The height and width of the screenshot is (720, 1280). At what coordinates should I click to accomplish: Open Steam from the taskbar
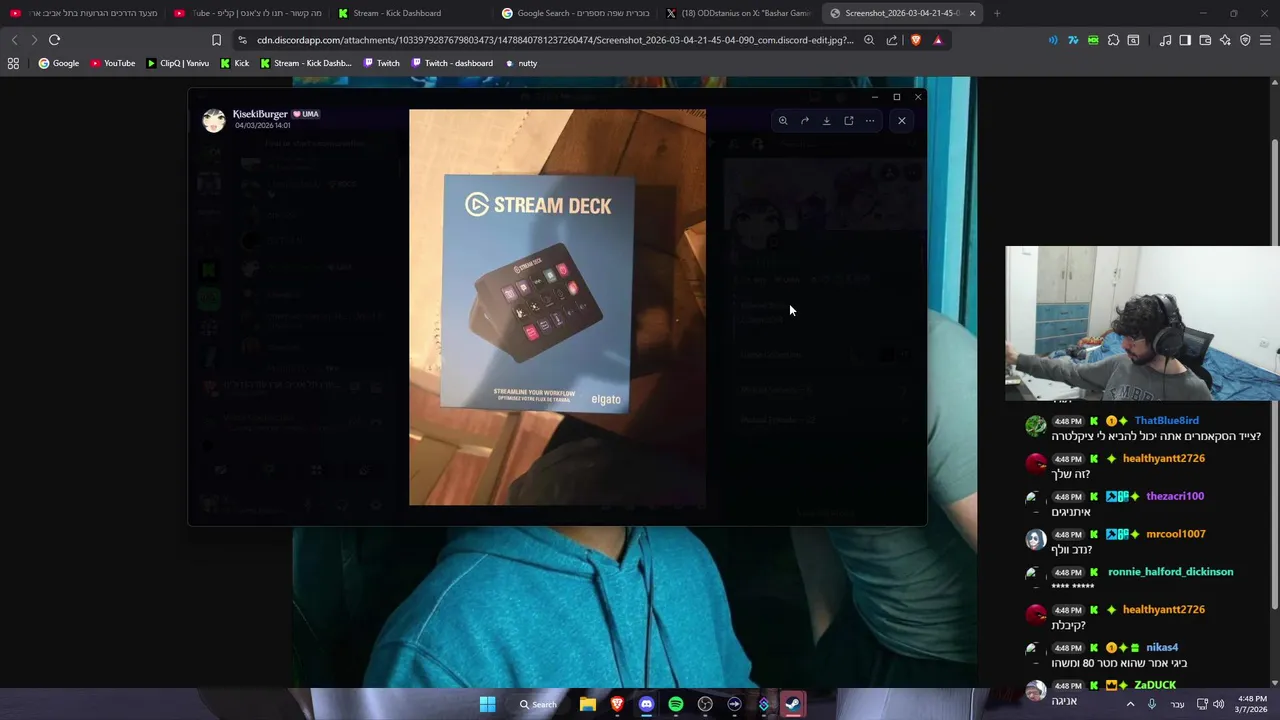(793, 704)
